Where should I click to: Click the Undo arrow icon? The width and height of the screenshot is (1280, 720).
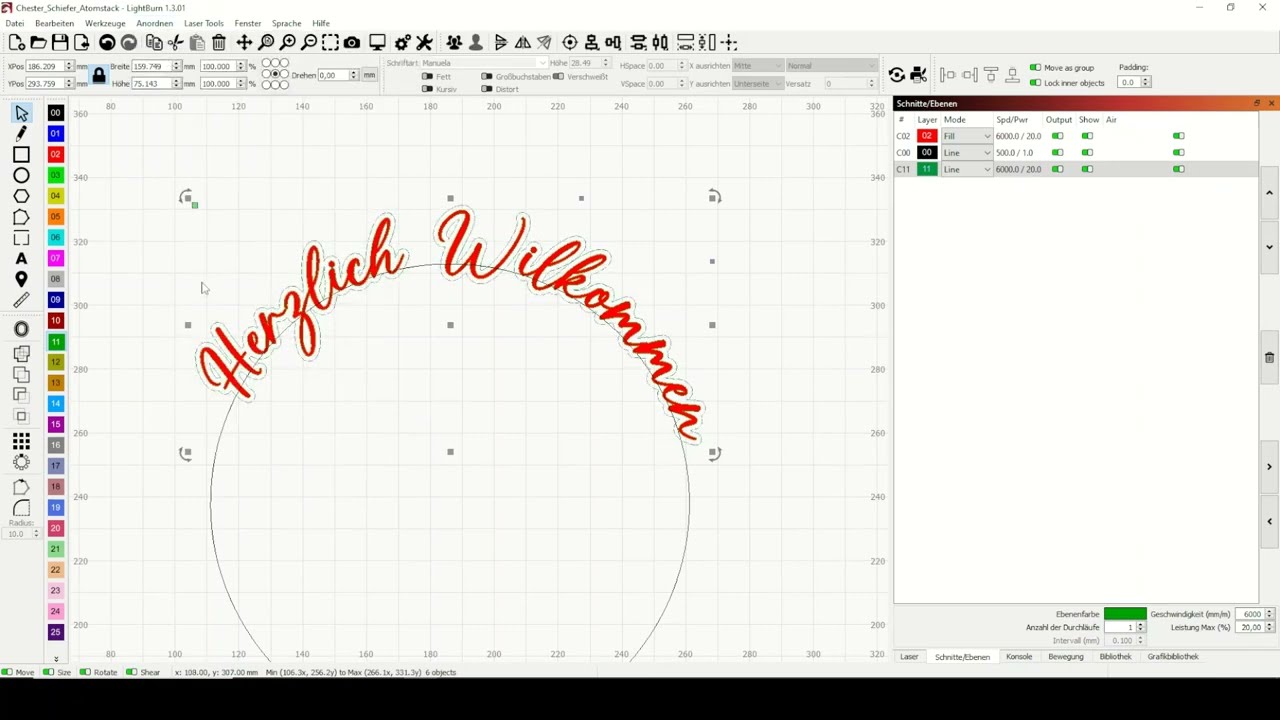107,42
